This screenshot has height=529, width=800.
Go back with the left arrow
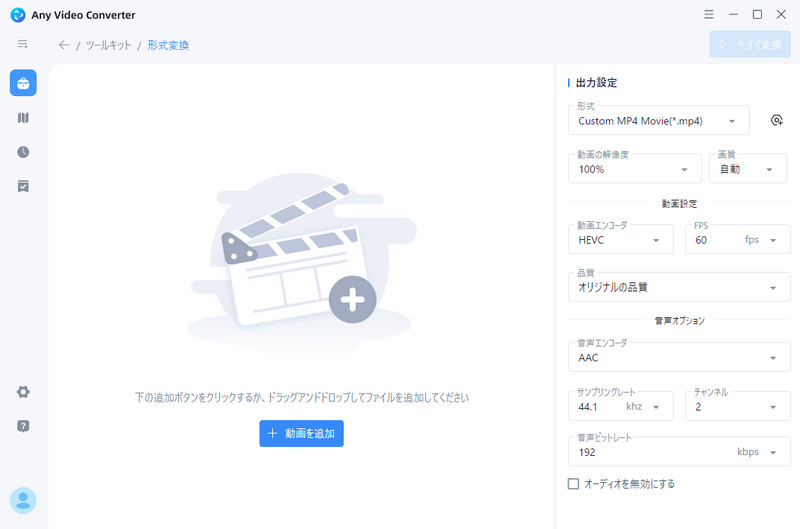[64, 45]
